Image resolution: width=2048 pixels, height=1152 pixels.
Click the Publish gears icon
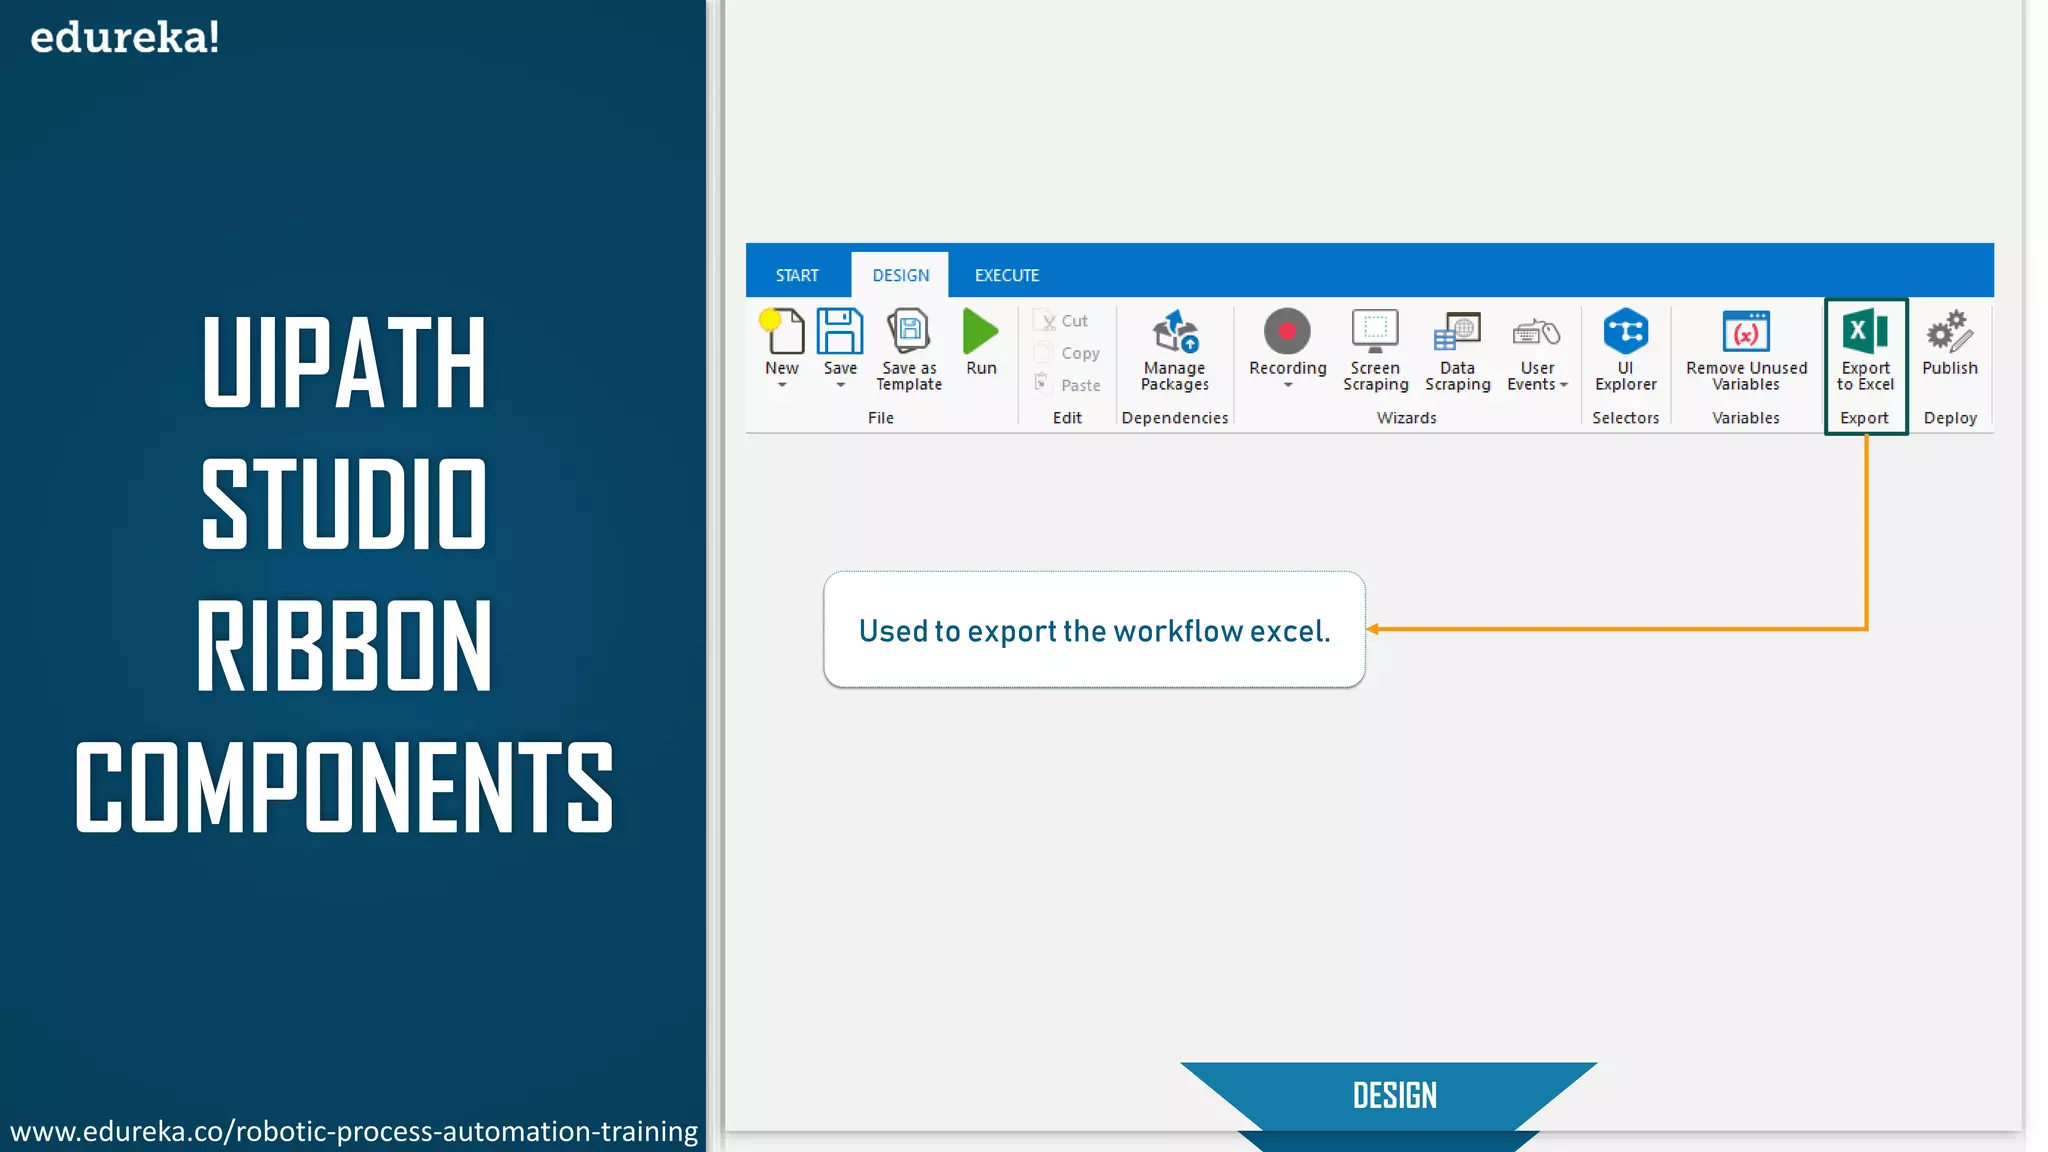point(1949,332)
